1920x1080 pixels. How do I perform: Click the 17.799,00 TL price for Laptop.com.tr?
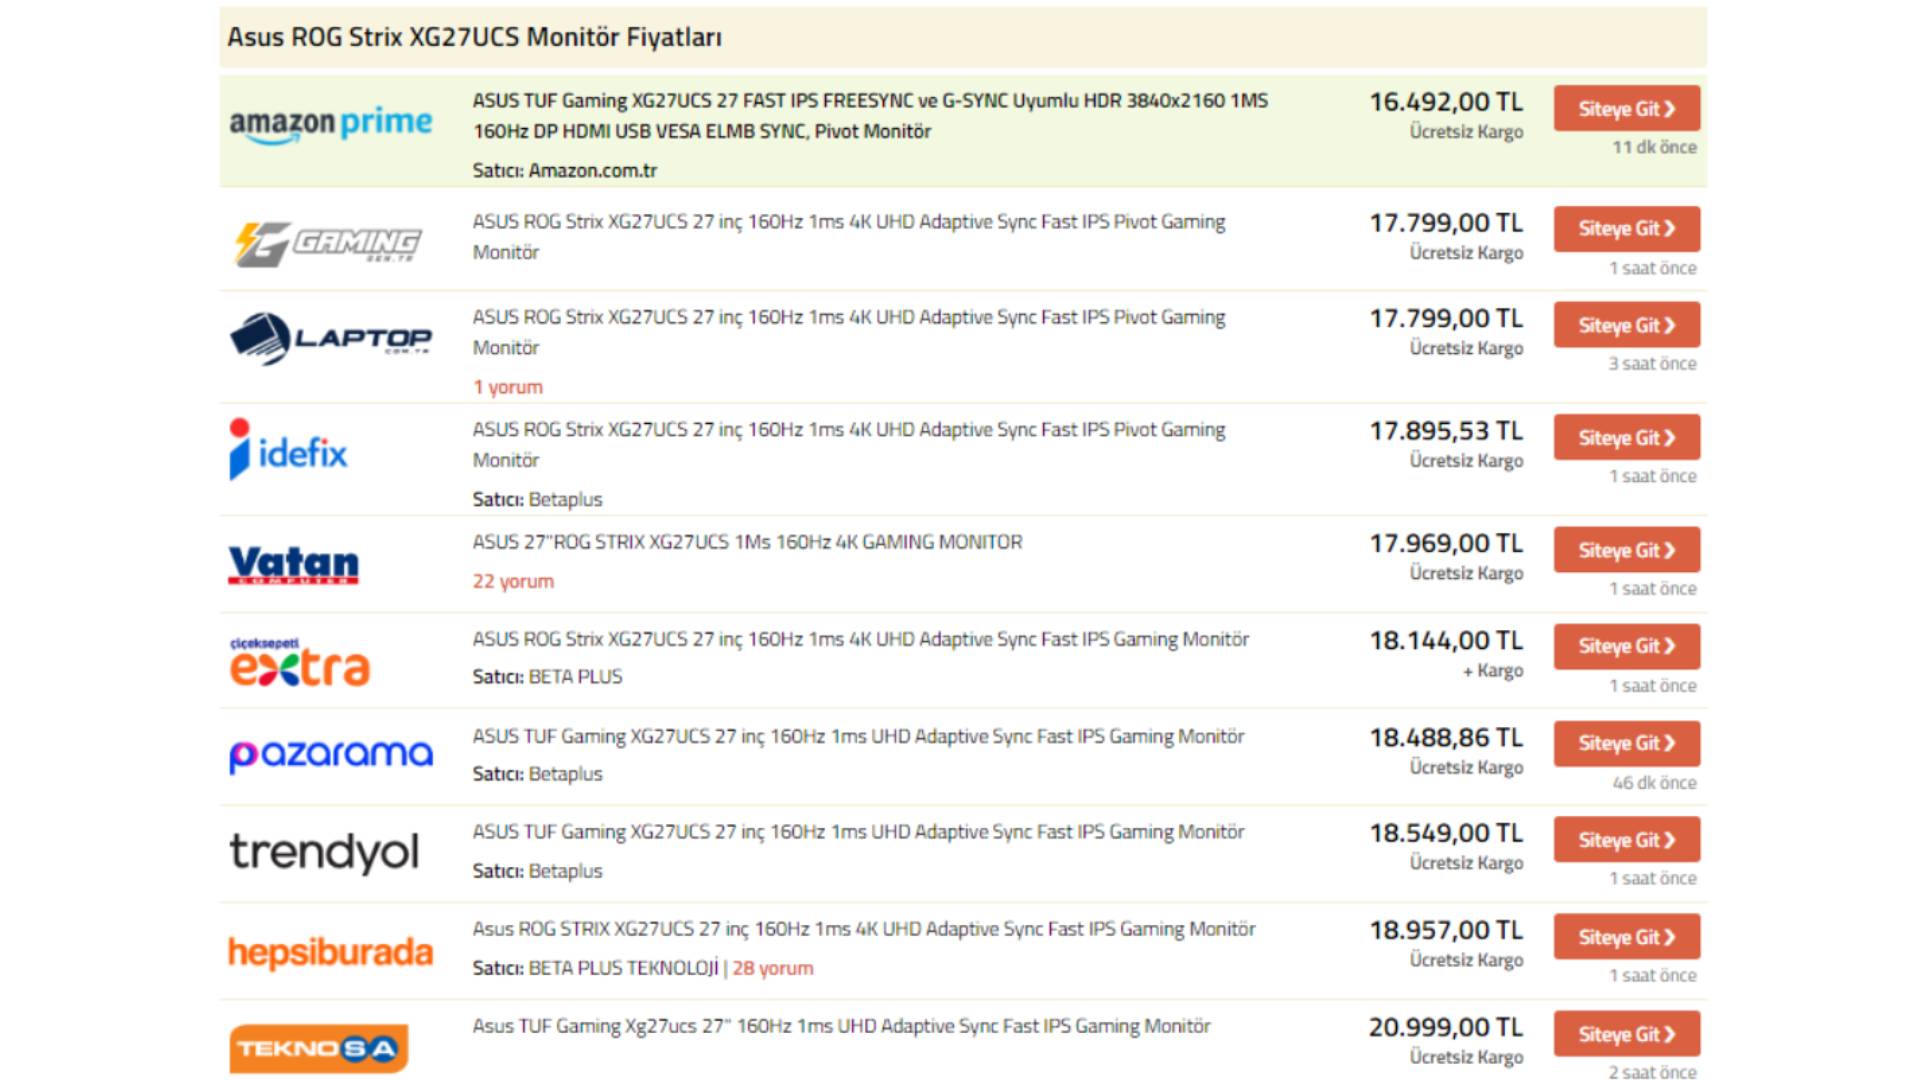click(1446, 318)
